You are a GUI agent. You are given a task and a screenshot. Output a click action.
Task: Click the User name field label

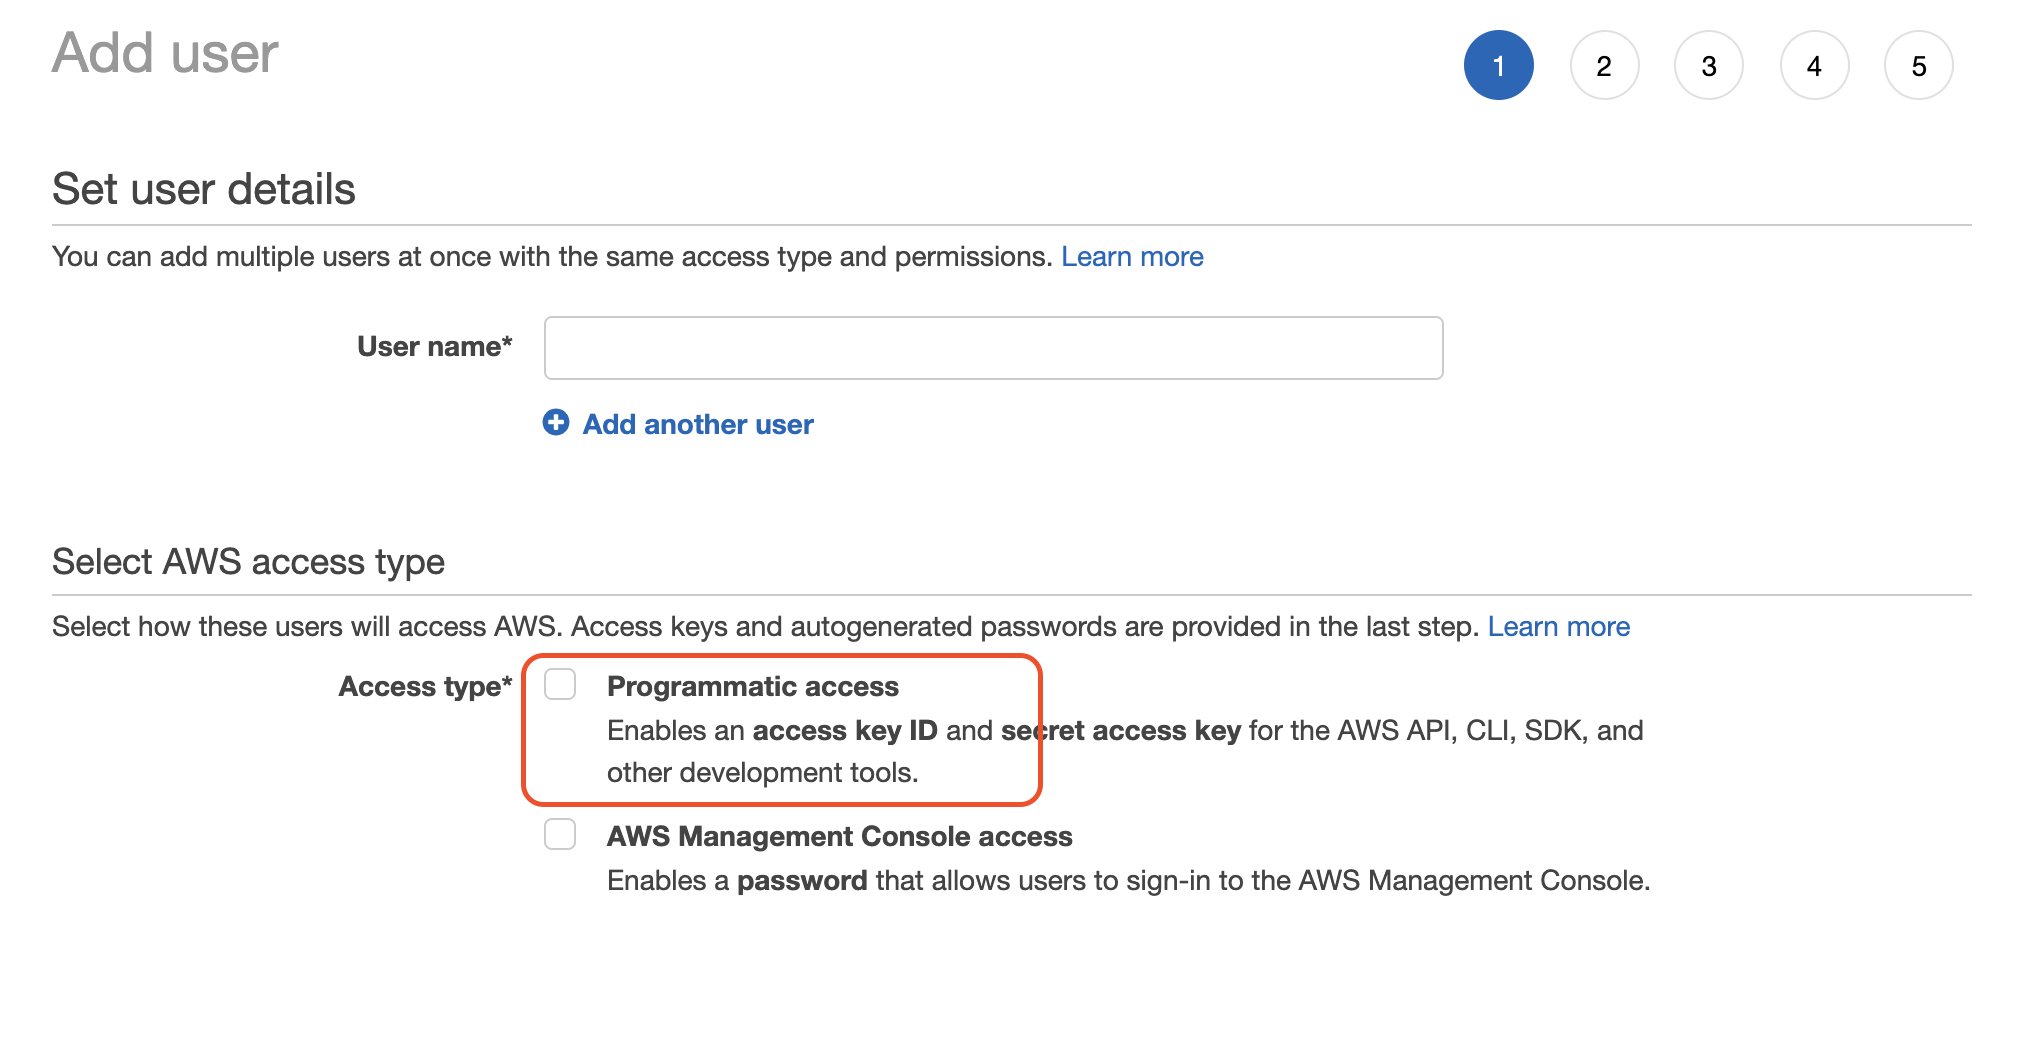[x=434, y=347]
